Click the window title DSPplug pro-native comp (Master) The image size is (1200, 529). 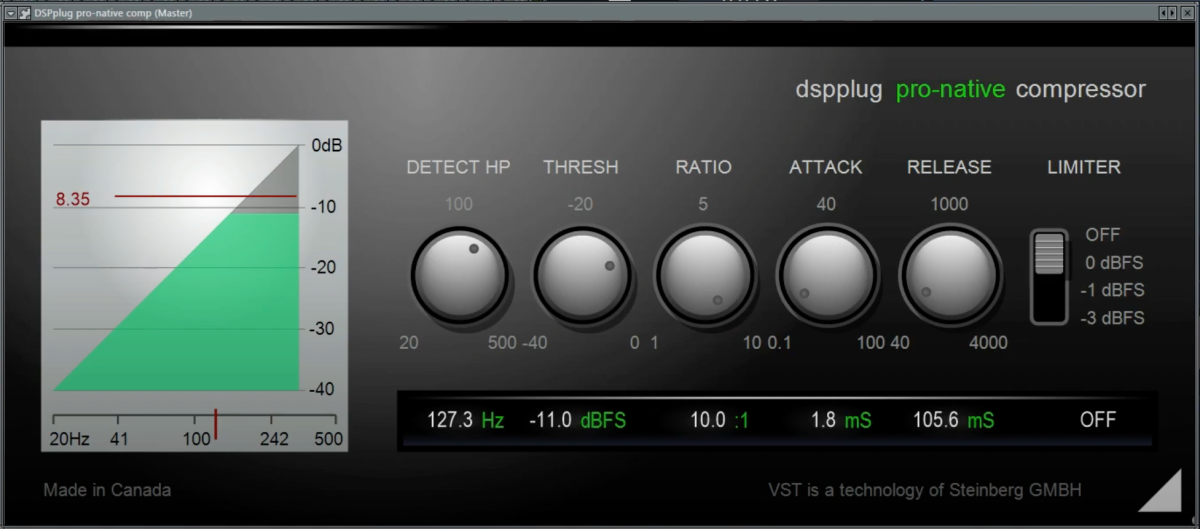point(113,13)
